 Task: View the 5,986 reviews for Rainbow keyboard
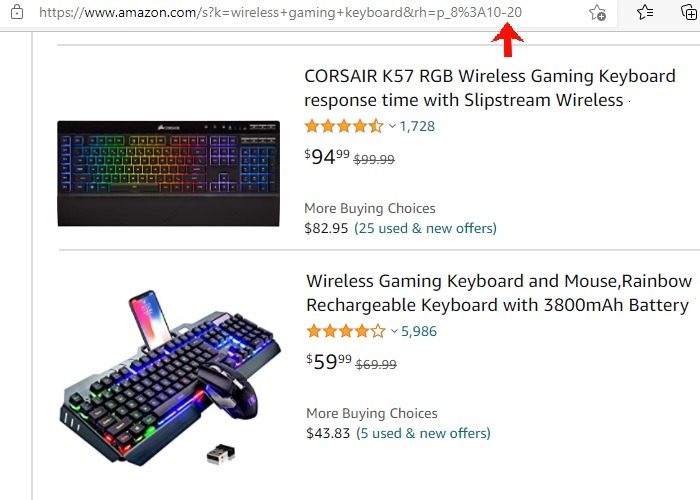pyautogui.click(x=419, y=331)
